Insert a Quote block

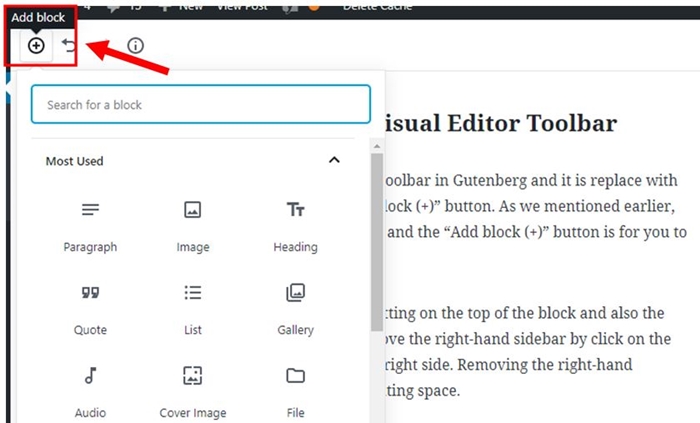coord(90,311)
